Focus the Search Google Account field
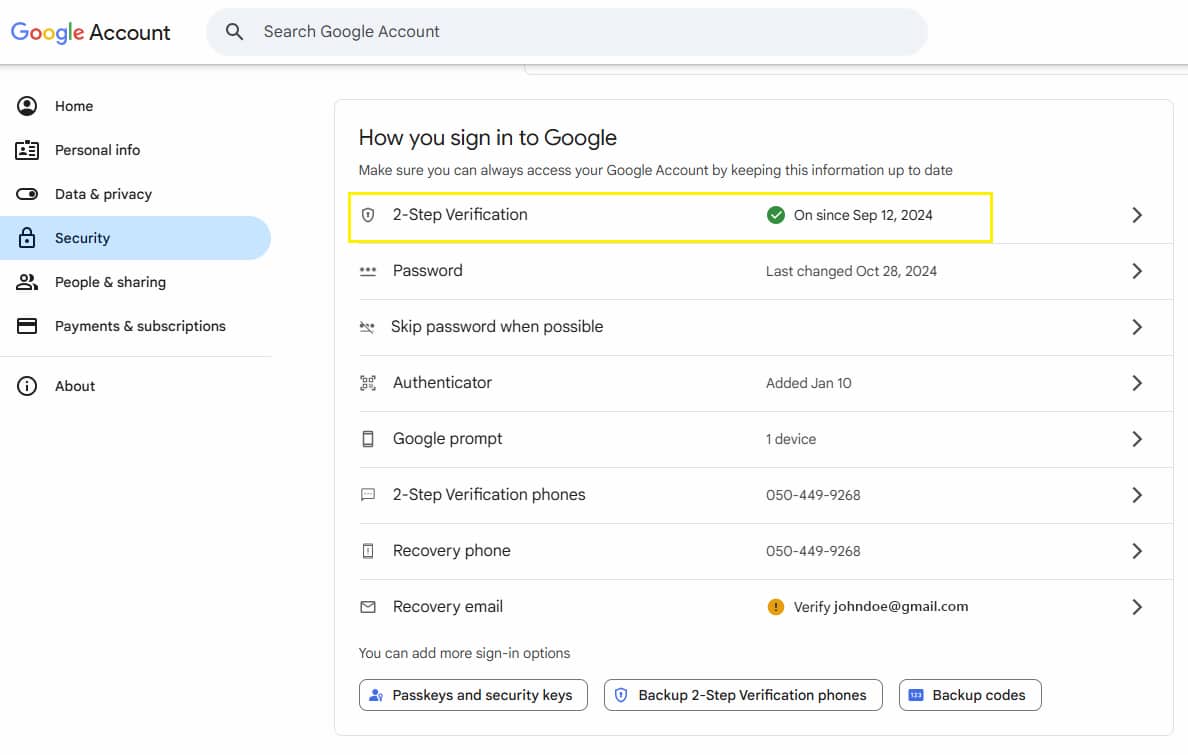1188x755 pixels. 567,32
